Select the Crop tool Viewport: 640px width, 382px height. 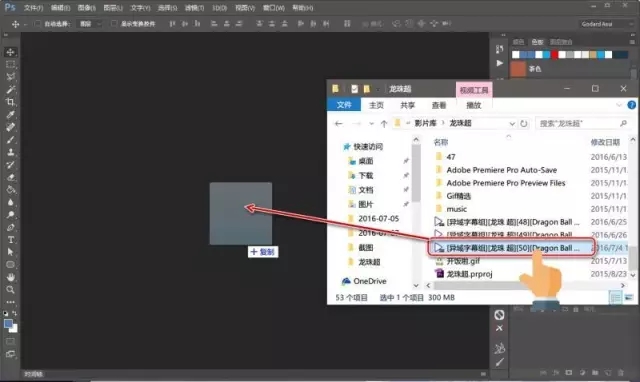pos(11,102)
